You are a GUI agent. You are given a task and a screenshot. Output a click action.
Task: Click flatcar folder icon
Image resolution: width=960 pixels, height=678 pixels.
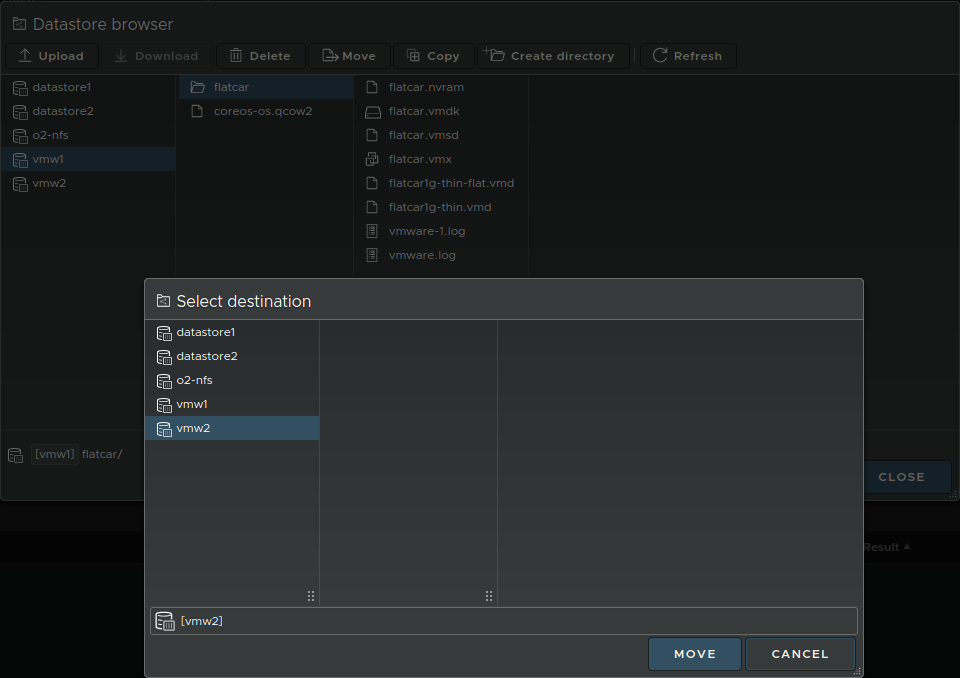[197, 87]
